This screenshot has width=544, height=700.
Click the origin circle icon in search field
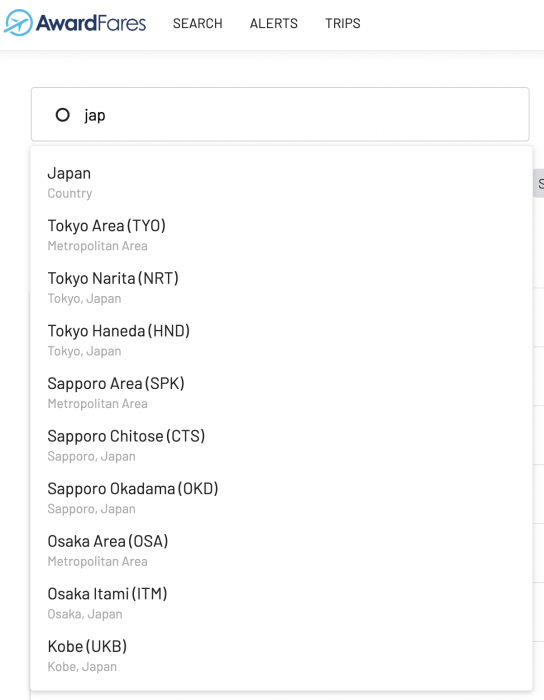coord(62,115)
